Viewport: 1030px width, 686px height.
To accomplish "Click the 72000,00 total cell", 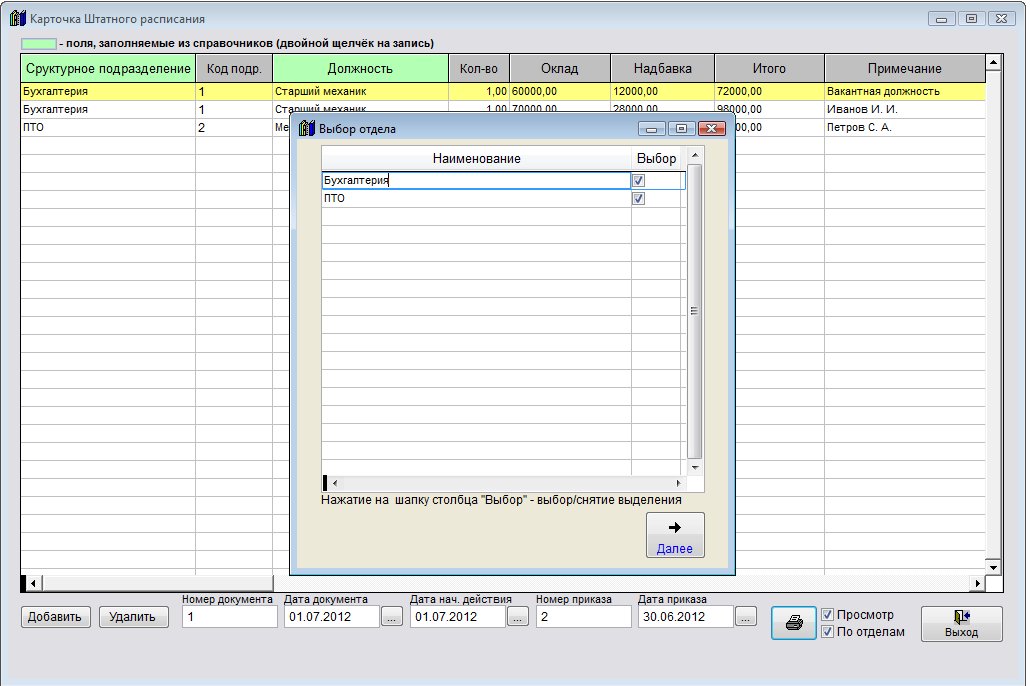I will pyautogui.click(x=769, y=91).
